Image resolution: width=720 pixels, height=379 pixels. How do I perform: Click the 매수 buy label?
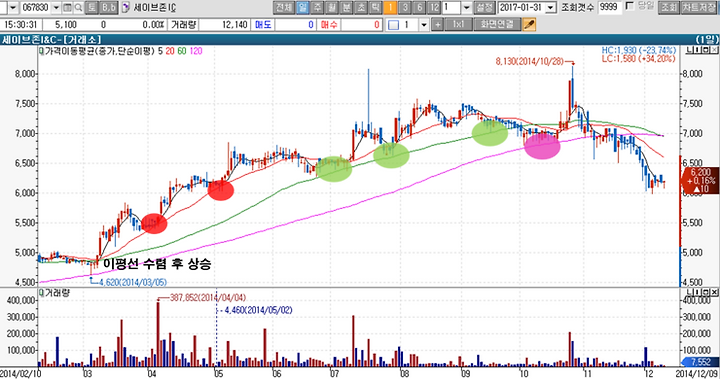[329, 24]
